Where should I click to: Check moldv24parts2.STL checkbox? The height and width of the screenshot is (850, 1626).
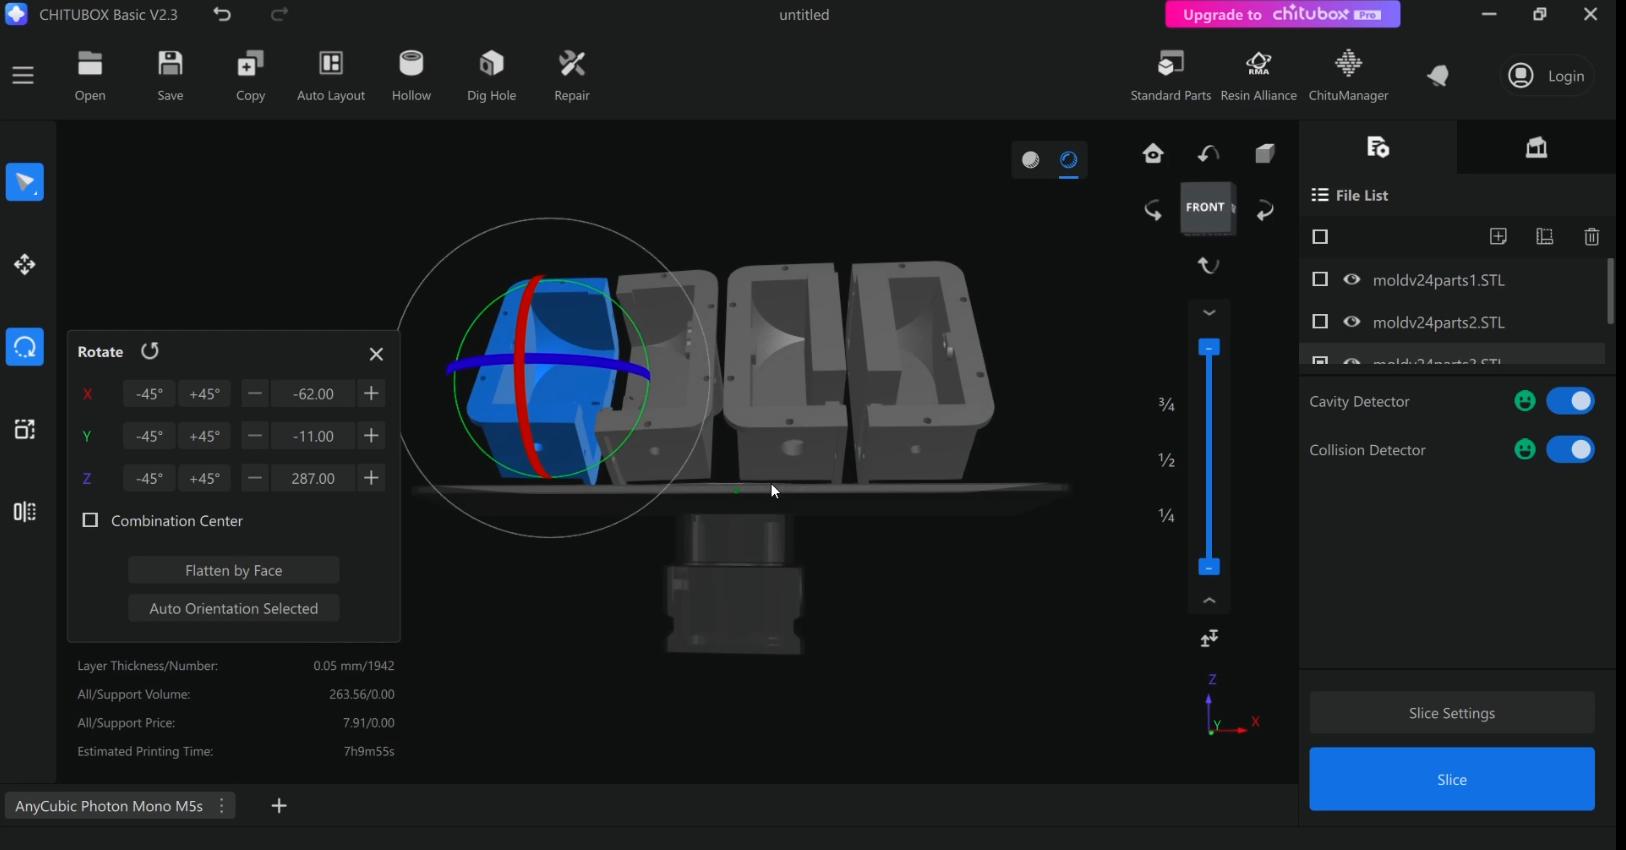tap(1320, 321)
